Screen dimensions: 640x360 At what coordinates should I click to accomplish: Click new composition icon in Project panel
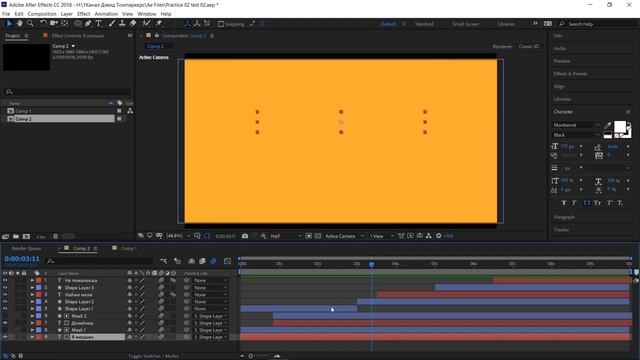26,236
